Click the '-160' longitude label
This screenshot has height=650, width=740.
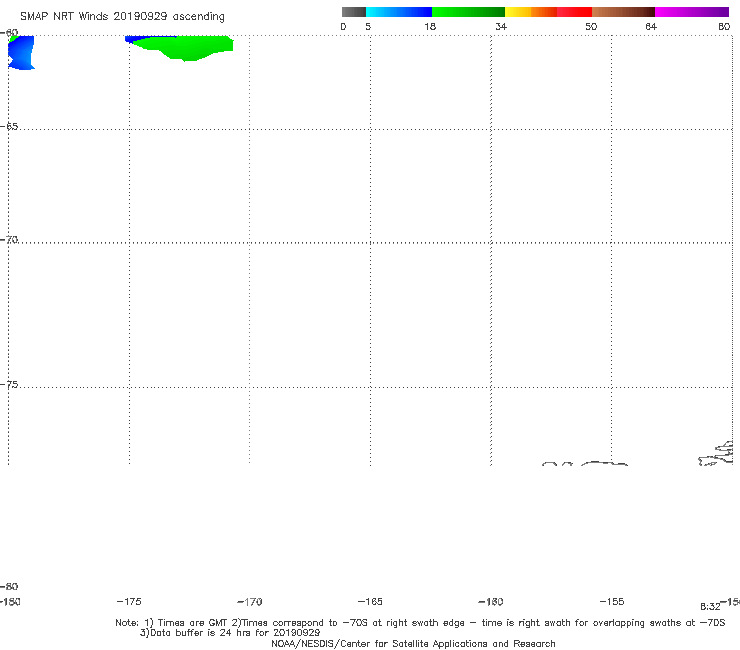point(491,601)
